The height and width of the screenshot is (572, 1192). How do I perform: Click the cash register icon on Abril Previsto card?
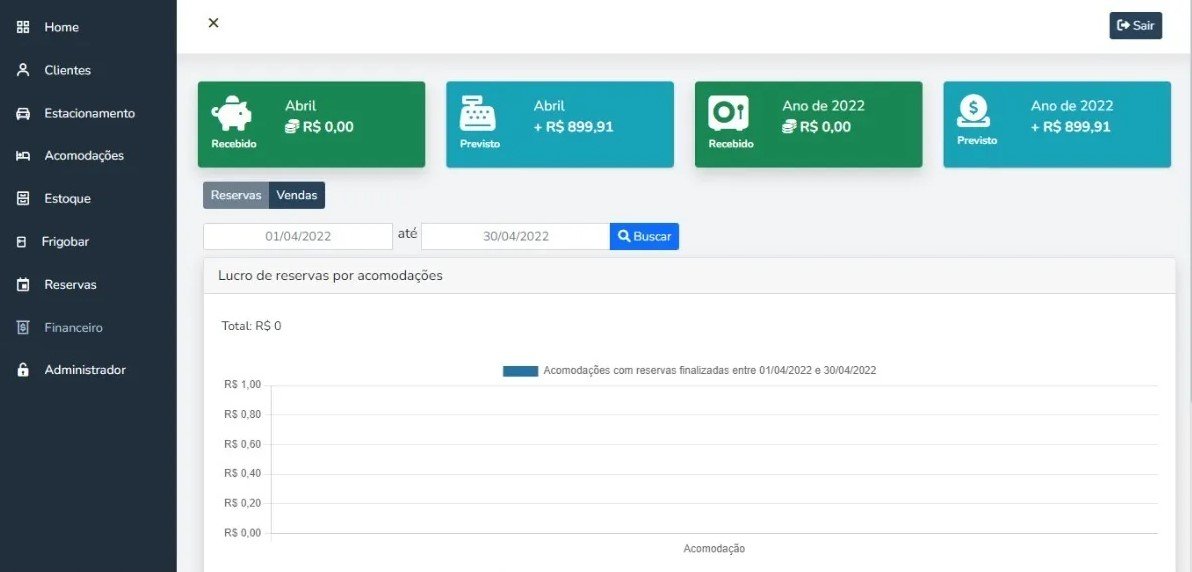(x=478, y=114)
